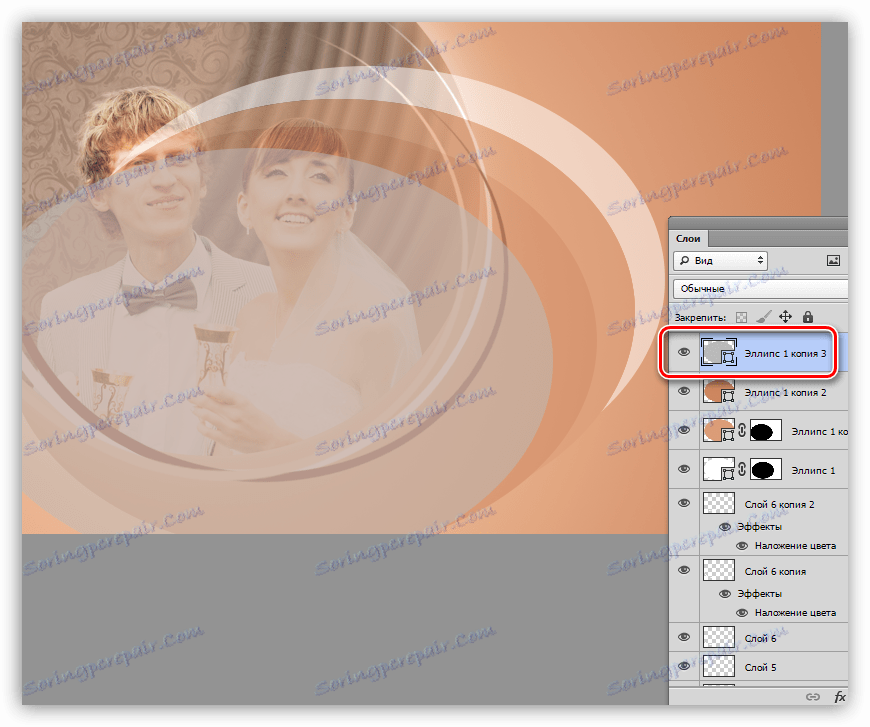Lock transparent pixels icon

(741, 317)
